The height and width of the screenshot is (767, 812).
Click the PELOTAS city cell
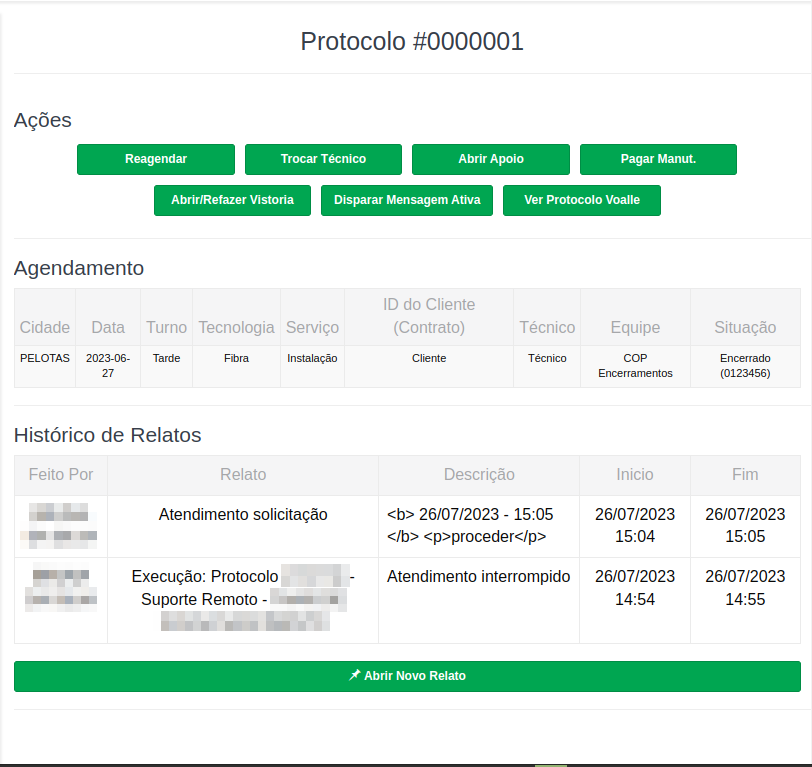(45, 358)
